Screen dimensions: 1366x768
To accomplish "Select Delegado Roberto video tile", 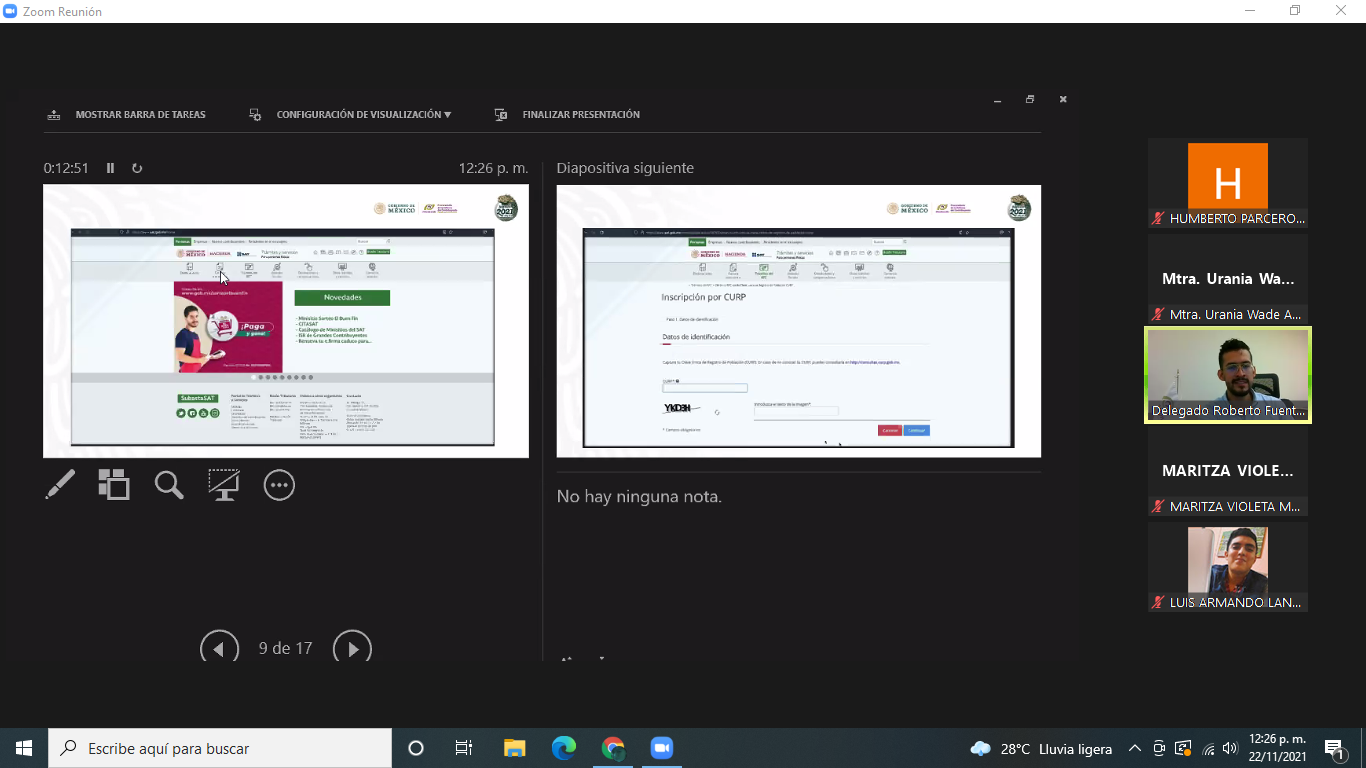I will tap(1227, 375).
